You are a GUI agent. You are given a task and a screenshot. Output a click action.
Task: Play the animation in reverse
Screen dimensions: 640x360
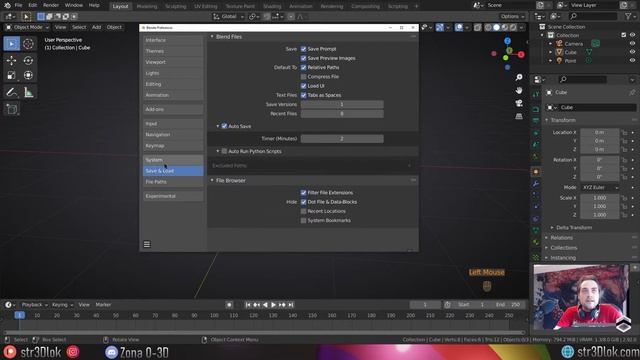(x=265, y=305)
